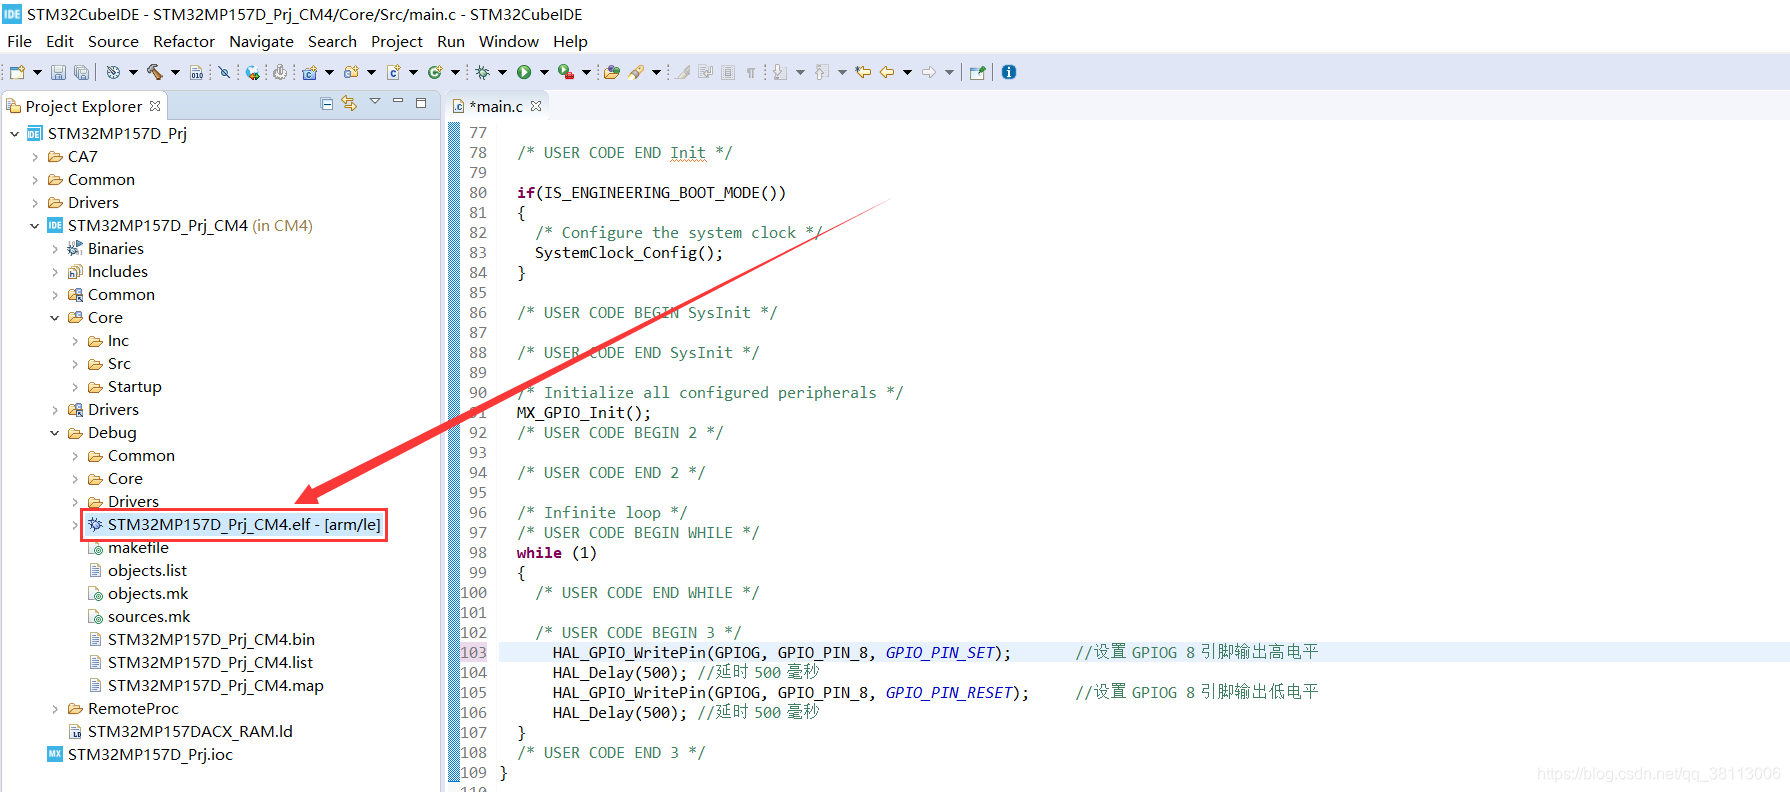Click the MX_GPIO_Init(); code line

click(584, 412)
